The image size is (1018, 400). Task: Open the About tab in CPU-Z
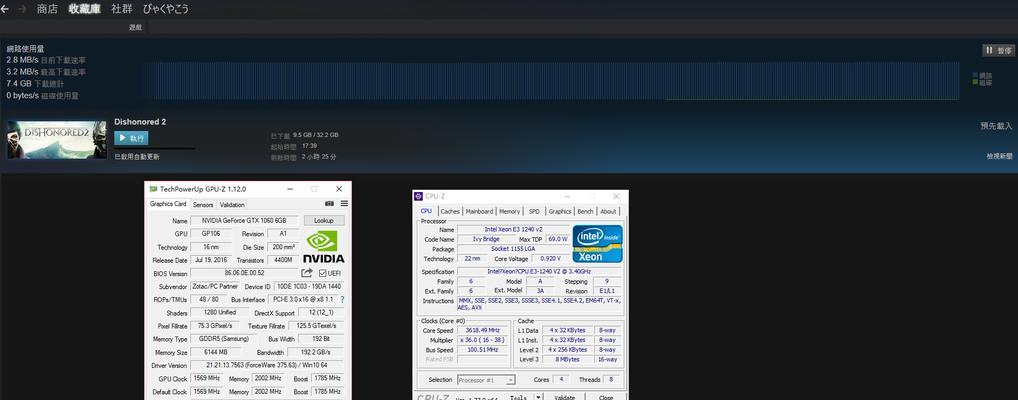pyautogui.click(x=608, y=211)
